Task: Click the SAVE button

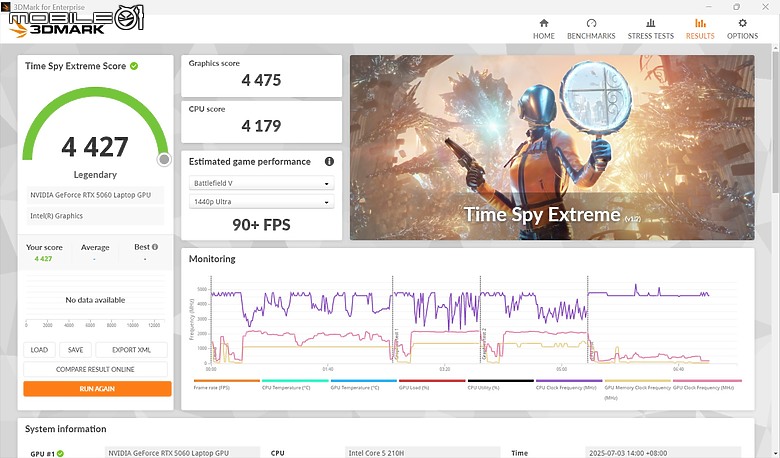Action: (75, 350)
